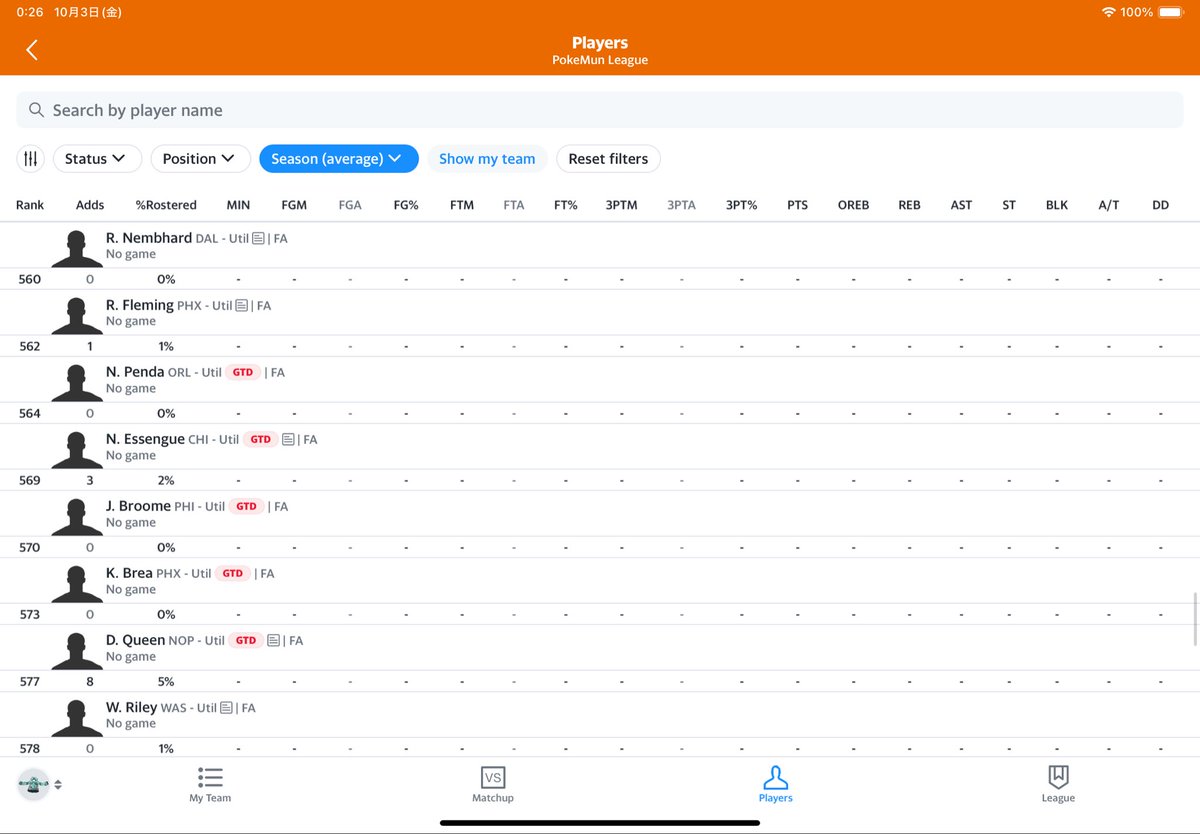
Task: Tap the GTD badge for N. Penda
Action: coord(243,373)
